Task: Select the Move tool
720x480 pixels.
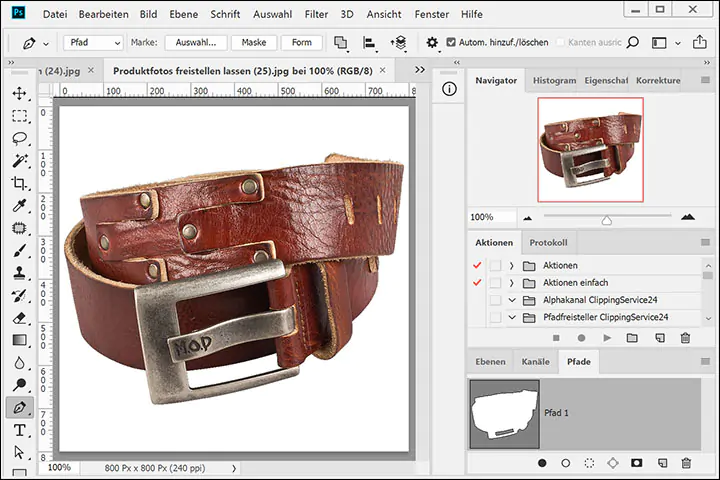Action: click(x=19, y=93)
